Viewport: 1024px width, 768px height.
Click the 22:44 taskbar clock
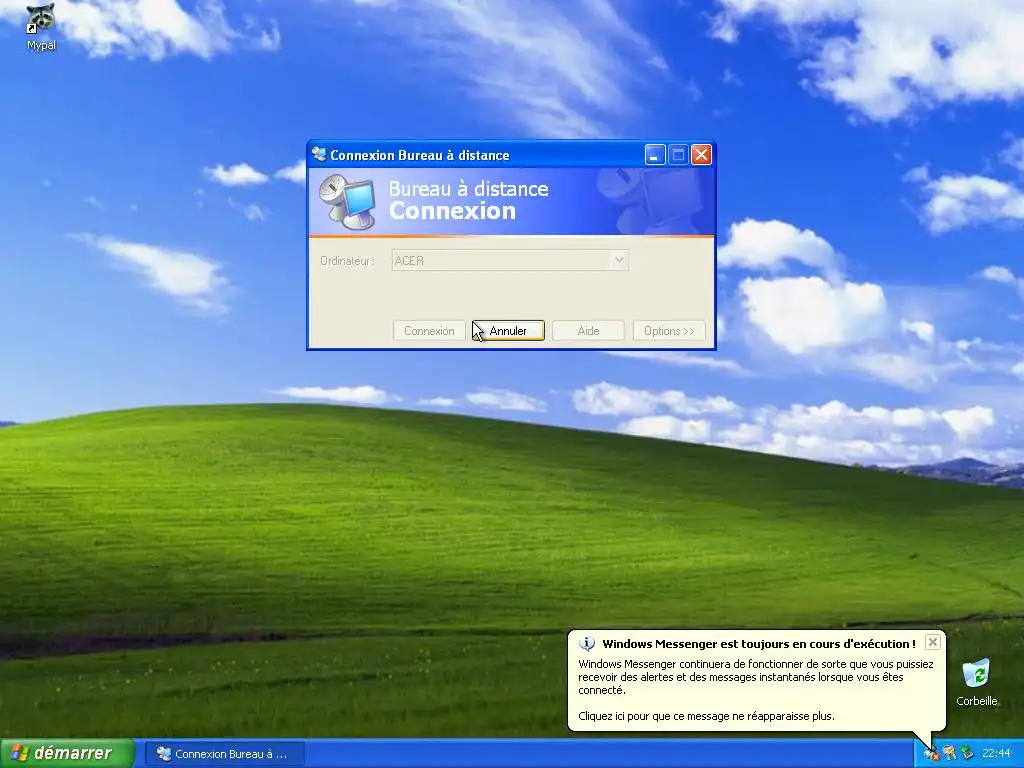pos(996,754)
